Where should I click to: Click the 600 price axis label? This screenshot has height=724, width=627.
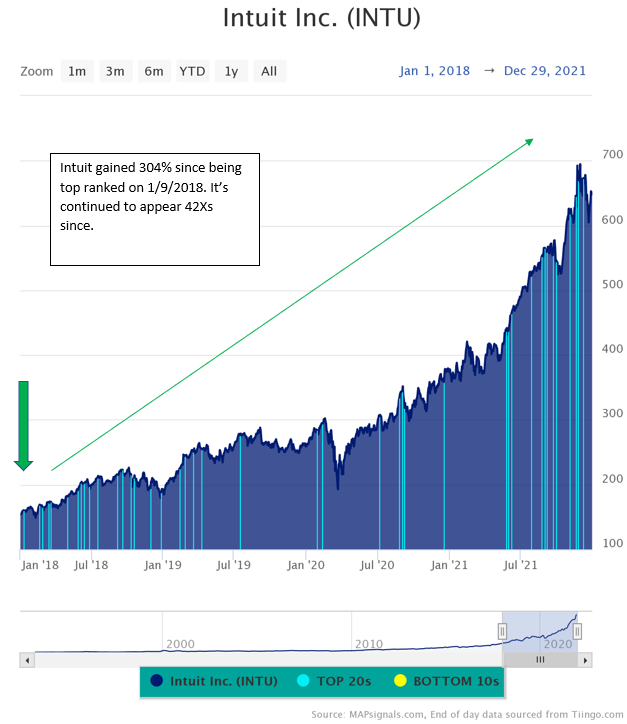pos(613,220)
